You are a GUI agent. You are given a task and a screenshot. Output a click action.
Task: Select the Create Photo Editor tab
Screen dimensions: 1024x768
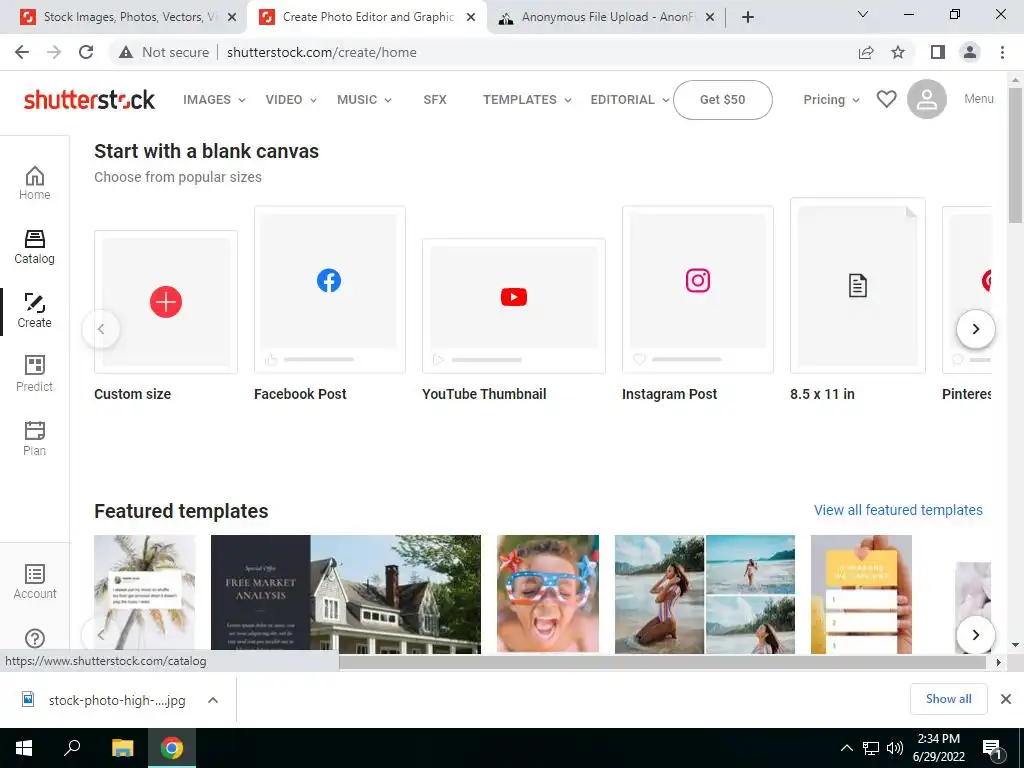point(366,17)
